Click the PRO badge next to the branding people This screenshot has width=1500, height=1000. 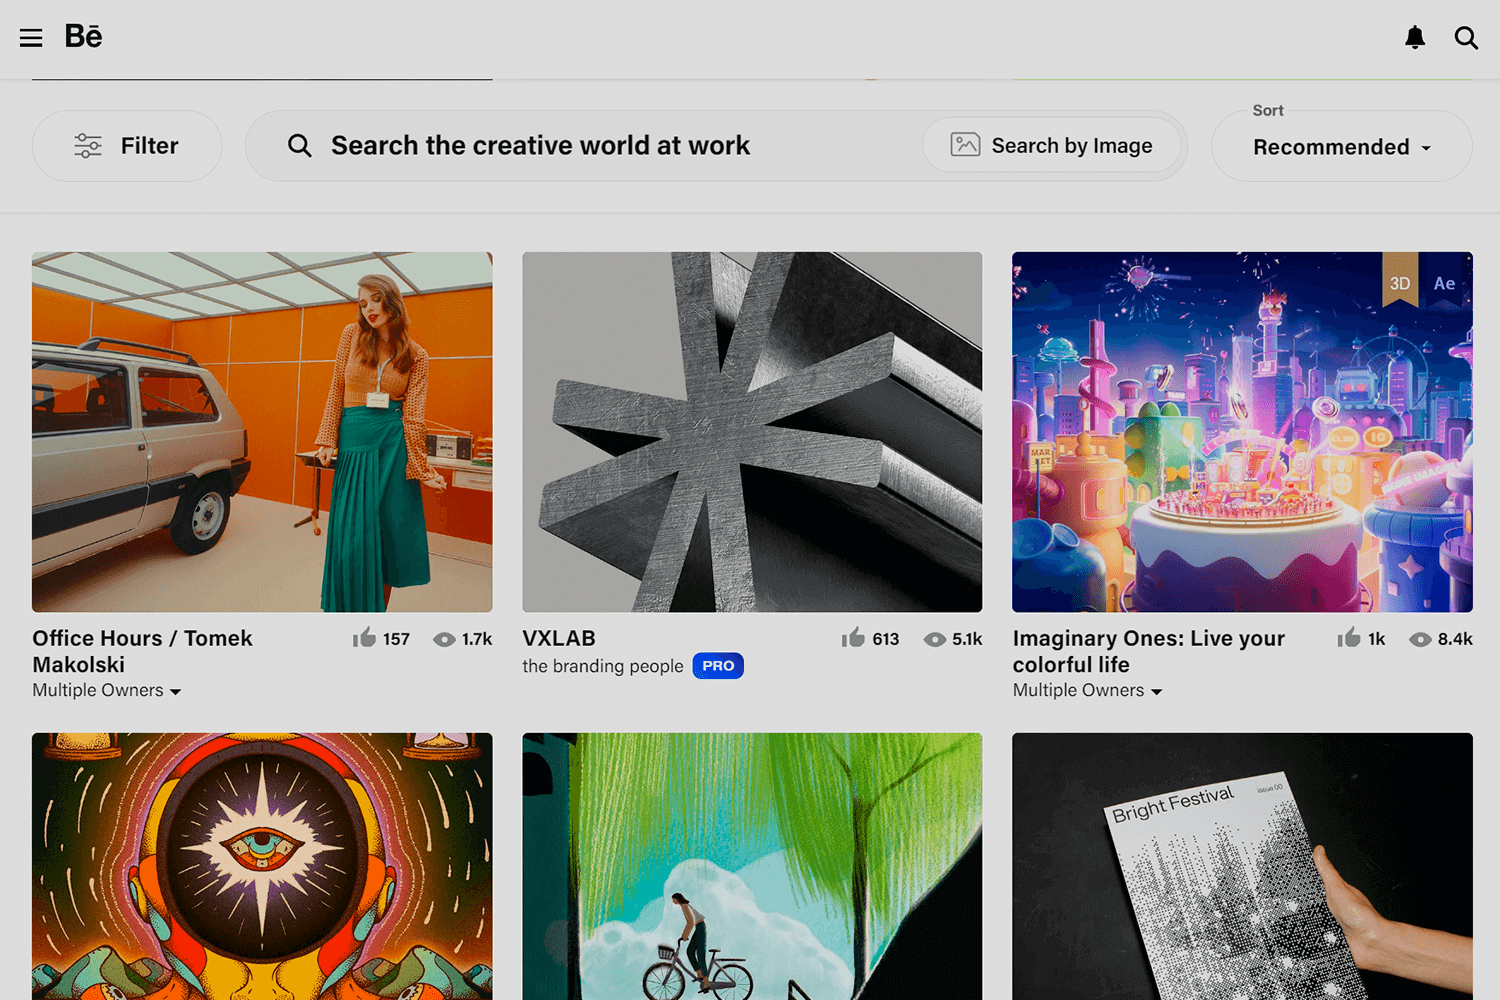click(x=718, y=666)
